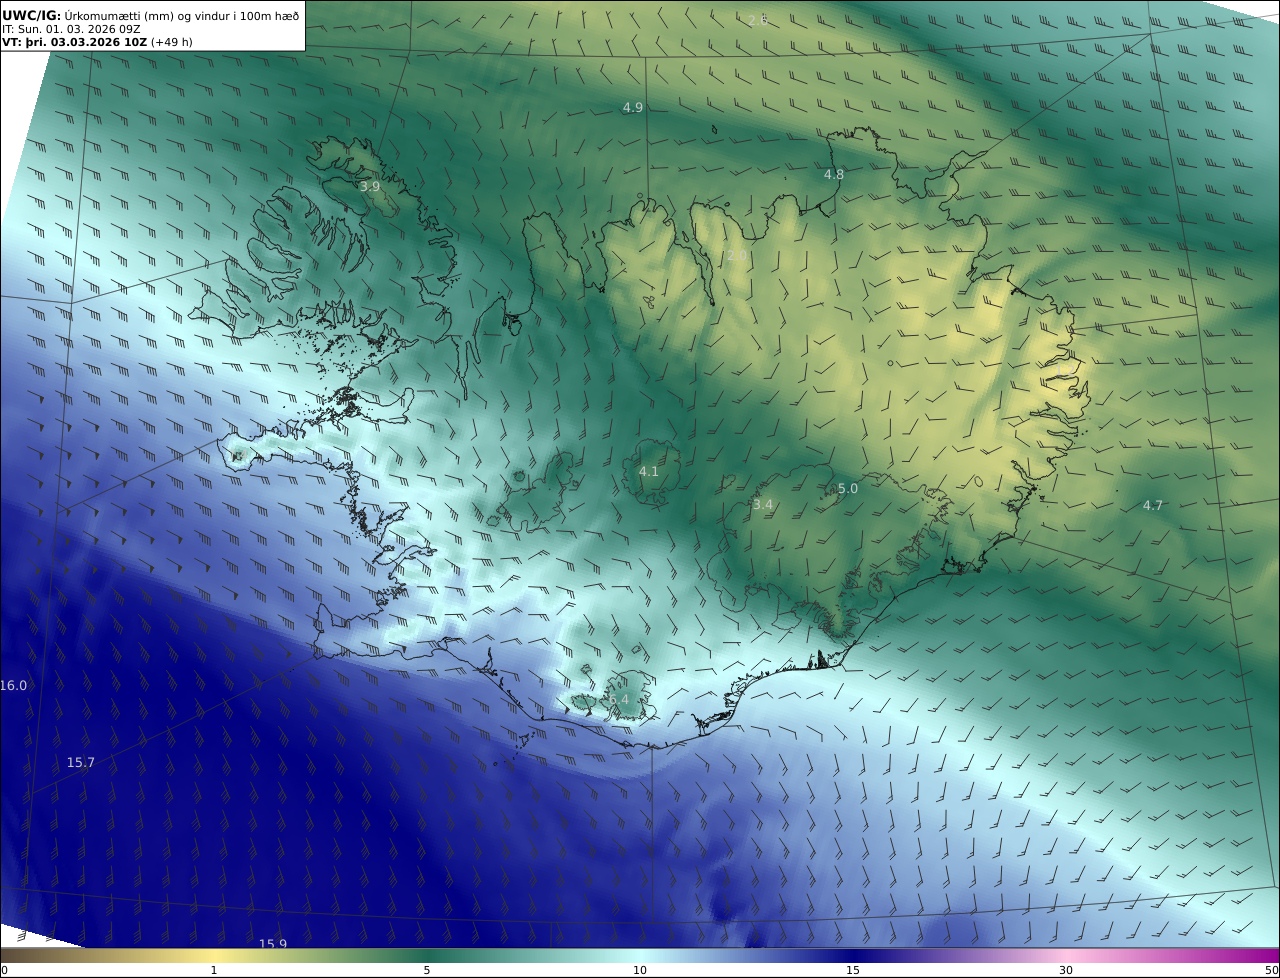
Task: Click the 15.9 value label near the bottom edge
Action: pyautogui.click(x=273, y=944)
